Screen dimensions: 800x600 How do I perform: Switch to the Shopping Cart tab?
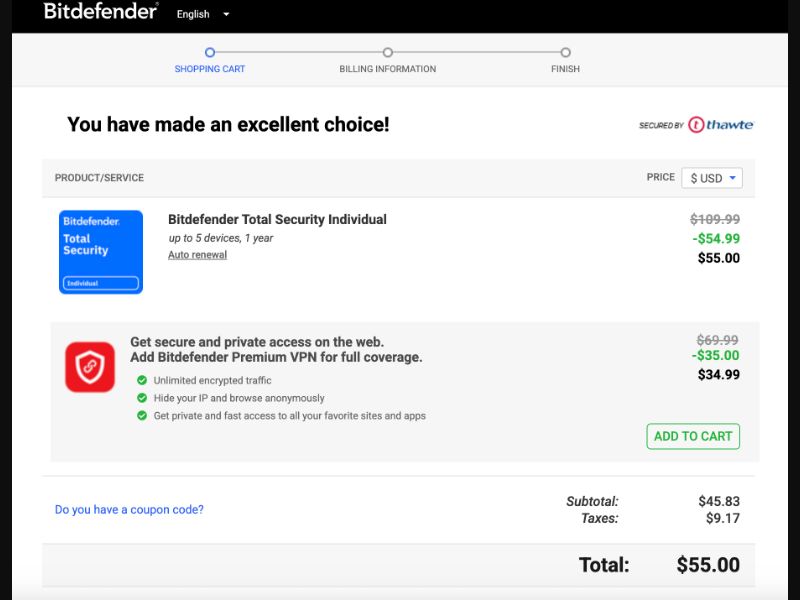point(209,68)
